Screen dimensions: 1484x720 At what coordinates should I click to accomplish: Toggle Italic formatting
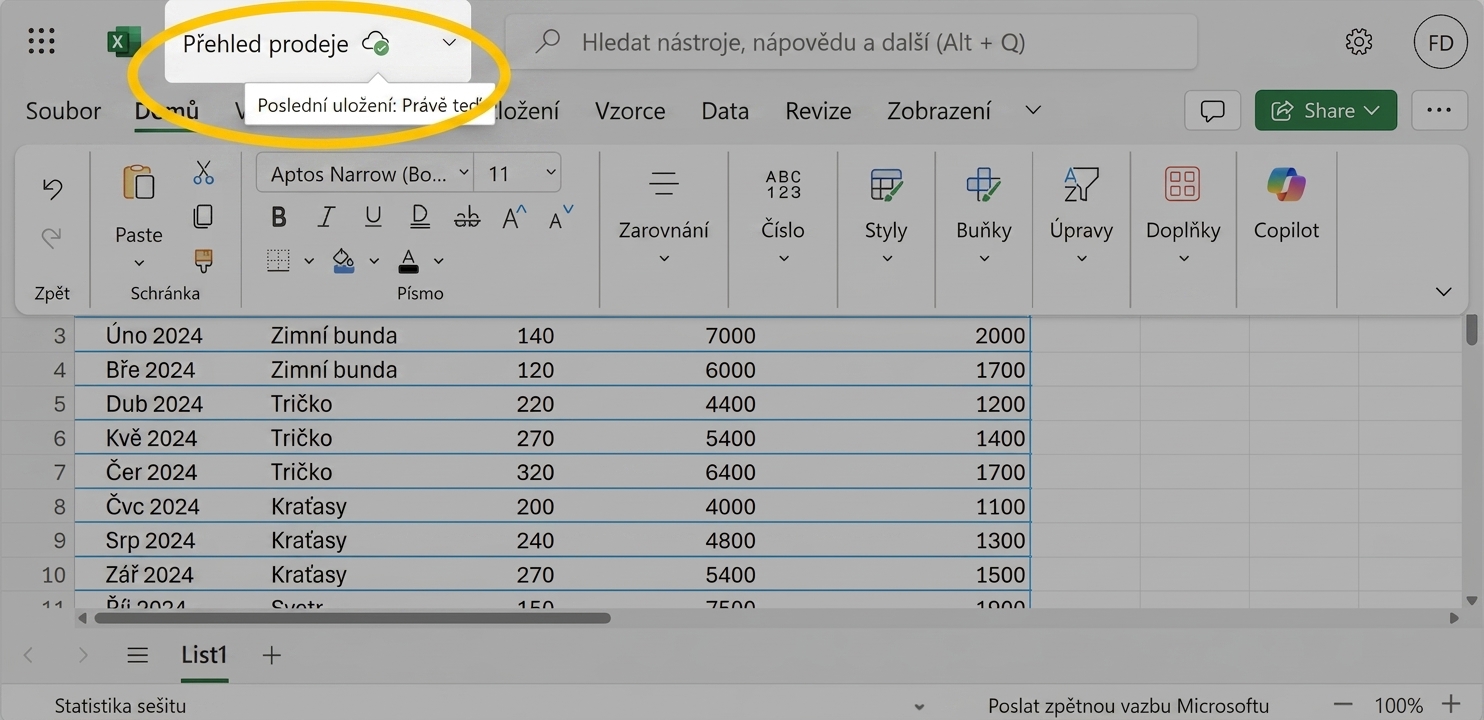pyautogui.click(x=326, y=217)
